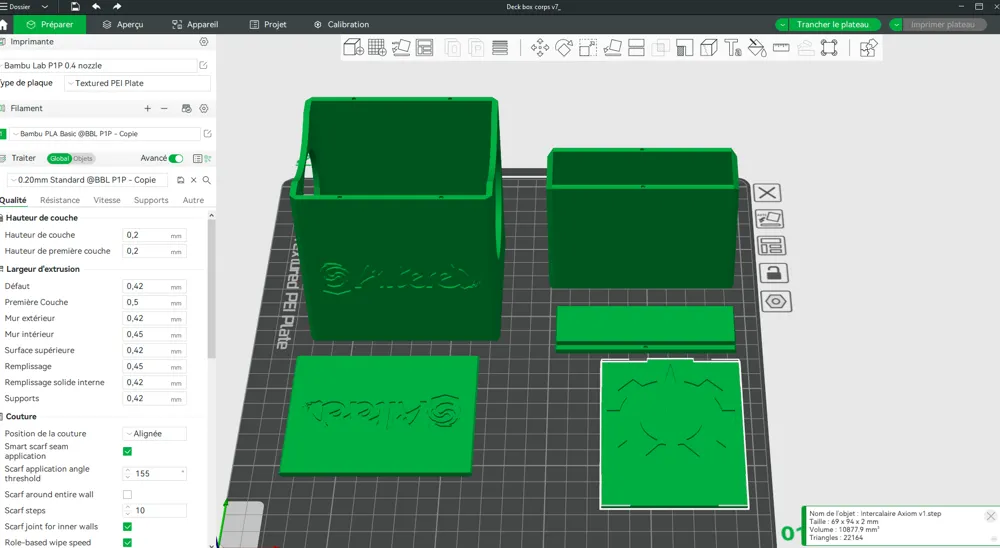
Task: Open the Imprimer plateau arrow dropdown
Action: tap(896, 24)
